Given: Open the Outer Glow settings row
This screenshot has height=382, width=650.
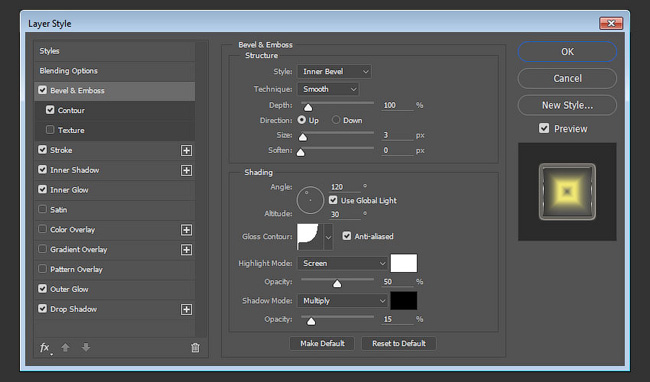Looking at the screenshot, I should tap(114, 289).
